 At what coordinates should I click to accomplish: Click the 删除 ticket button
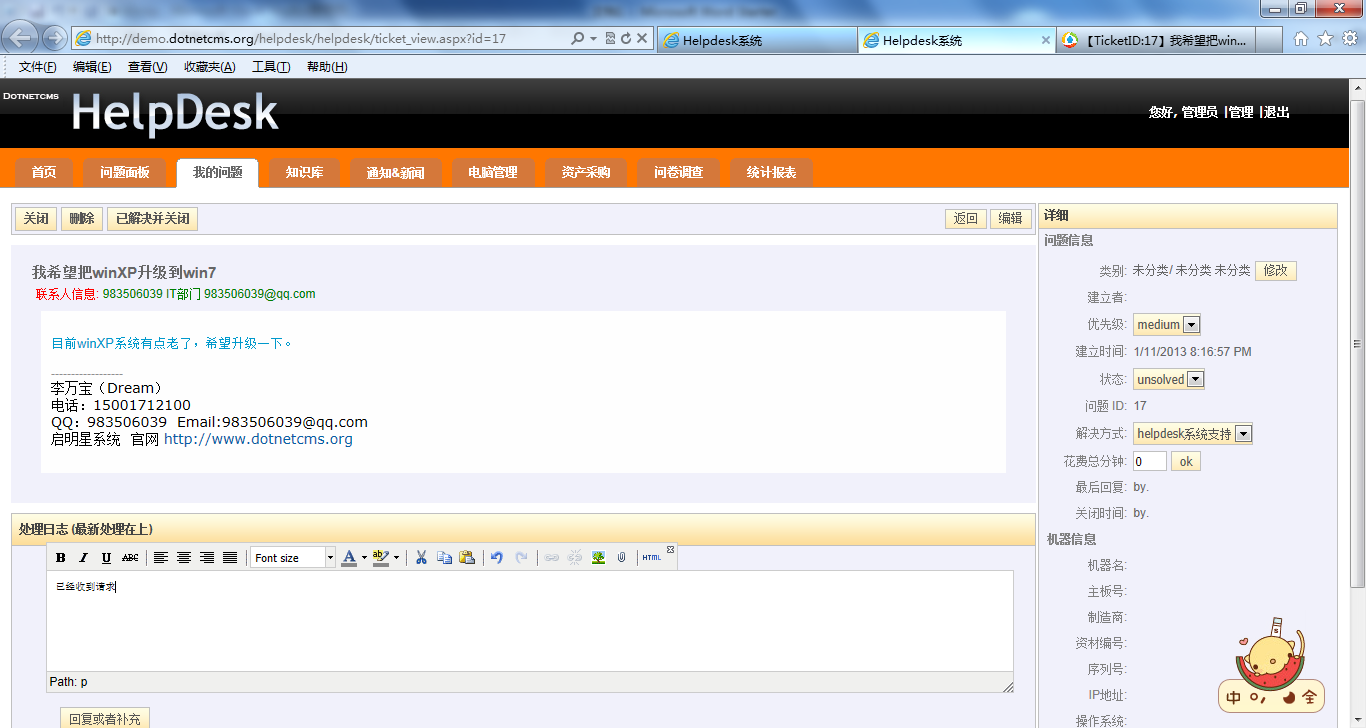click(82, 219)
